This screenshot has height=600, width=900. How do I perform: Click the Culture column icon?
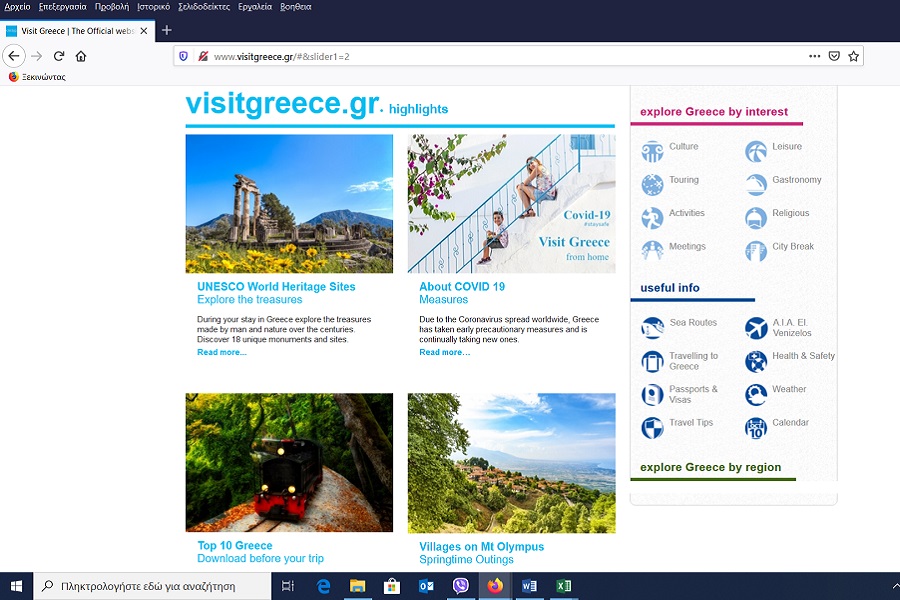(652, 152)
